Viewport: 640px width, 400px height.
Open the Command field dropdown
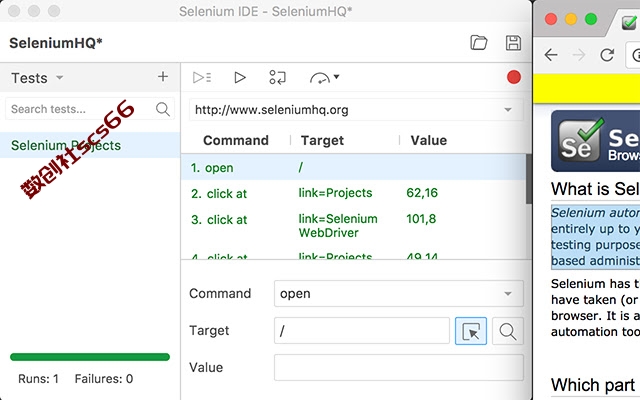(508, 293)
